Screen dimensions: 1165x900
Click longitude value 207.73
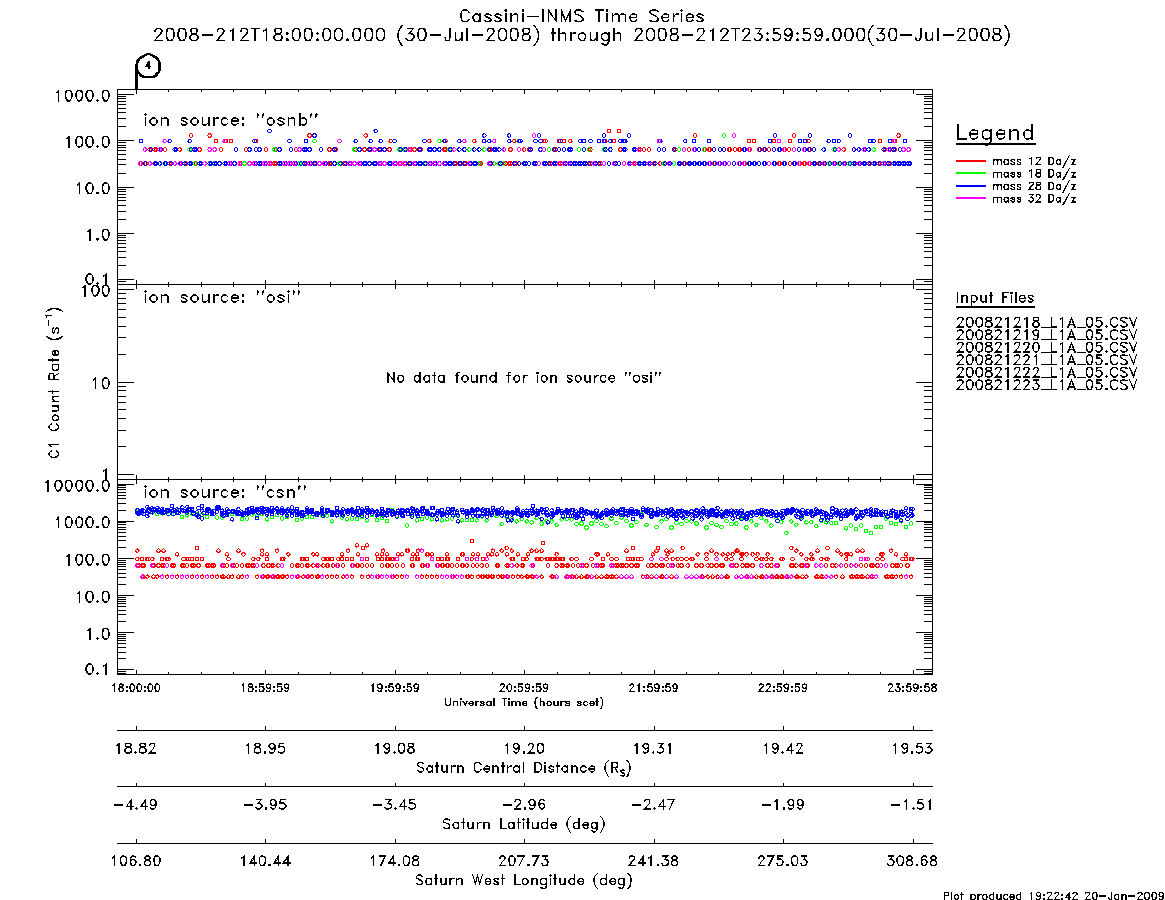coord(524,861)
